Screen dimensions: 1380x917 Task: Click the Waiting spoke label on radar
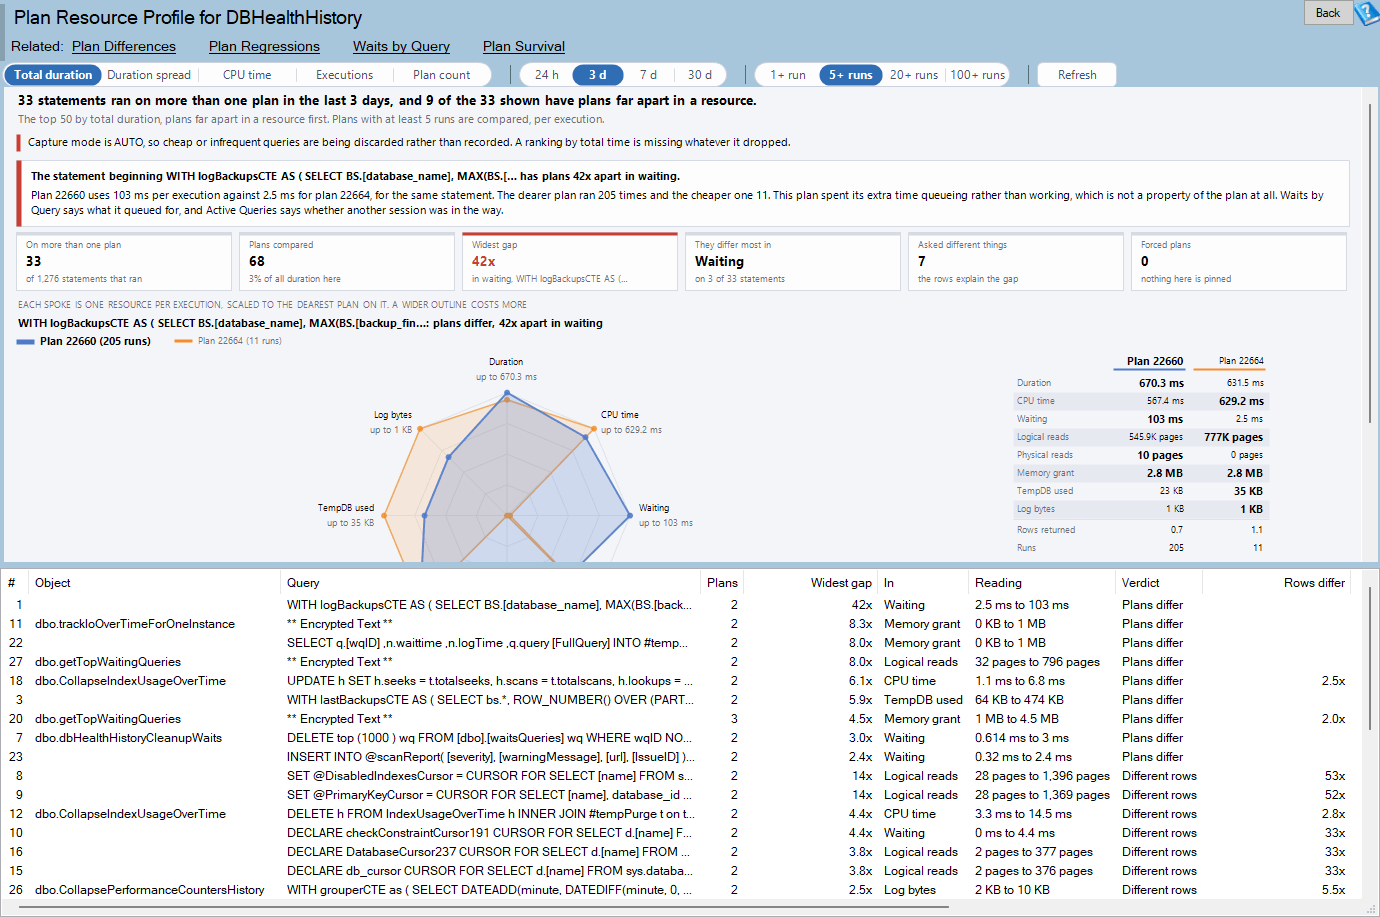click(x=654, y=508)
